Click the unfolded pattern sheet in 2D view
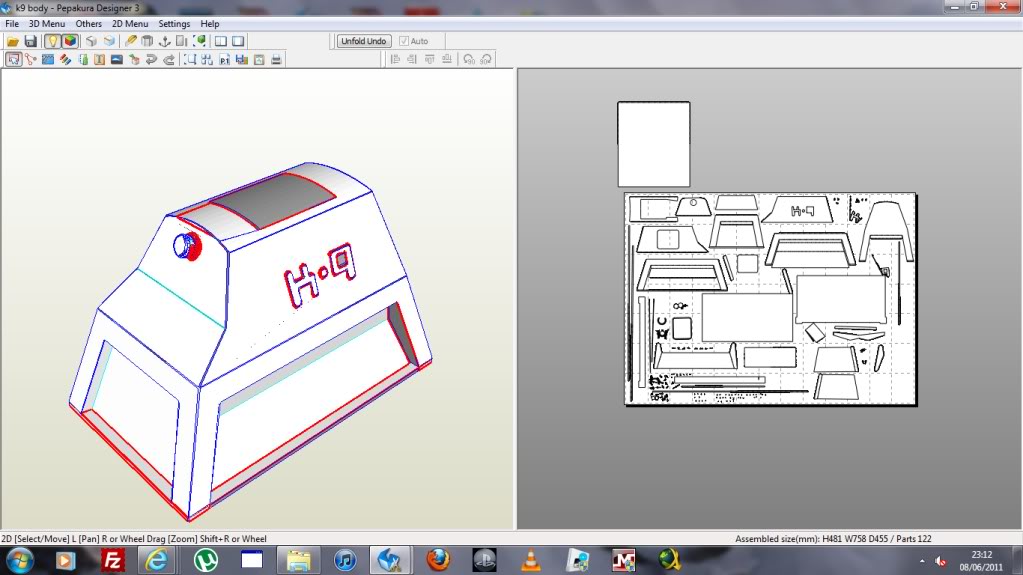The width and height of the screenshot is (1023, 575). [x=771, y=299]
